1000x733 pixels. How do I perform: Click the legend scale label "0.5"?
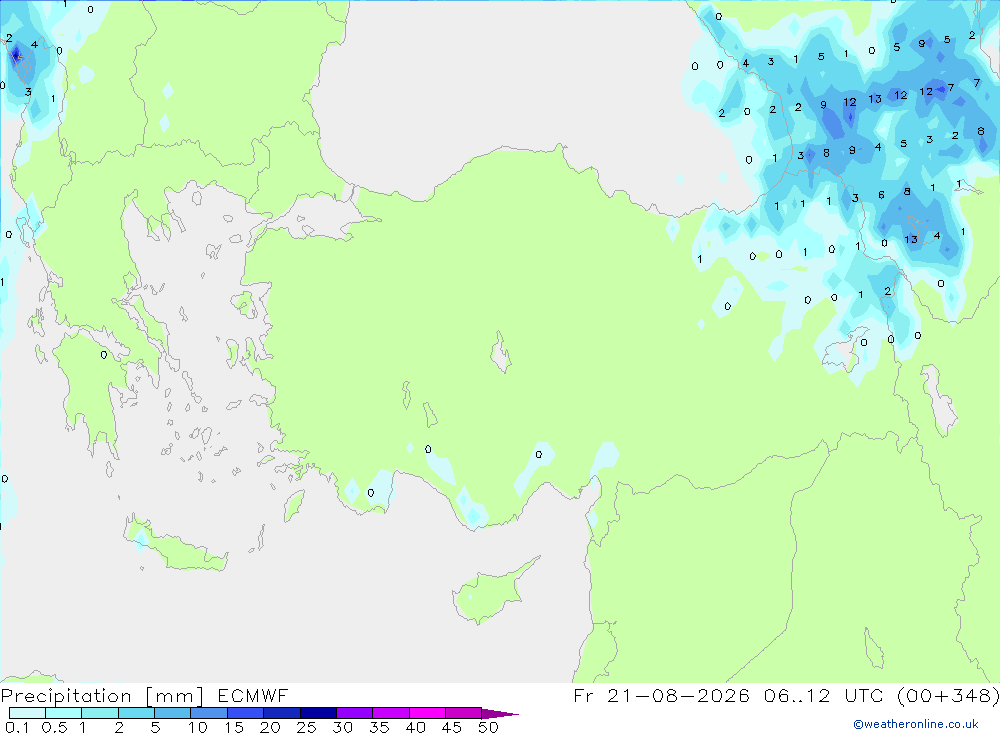[x=54, y=727]
